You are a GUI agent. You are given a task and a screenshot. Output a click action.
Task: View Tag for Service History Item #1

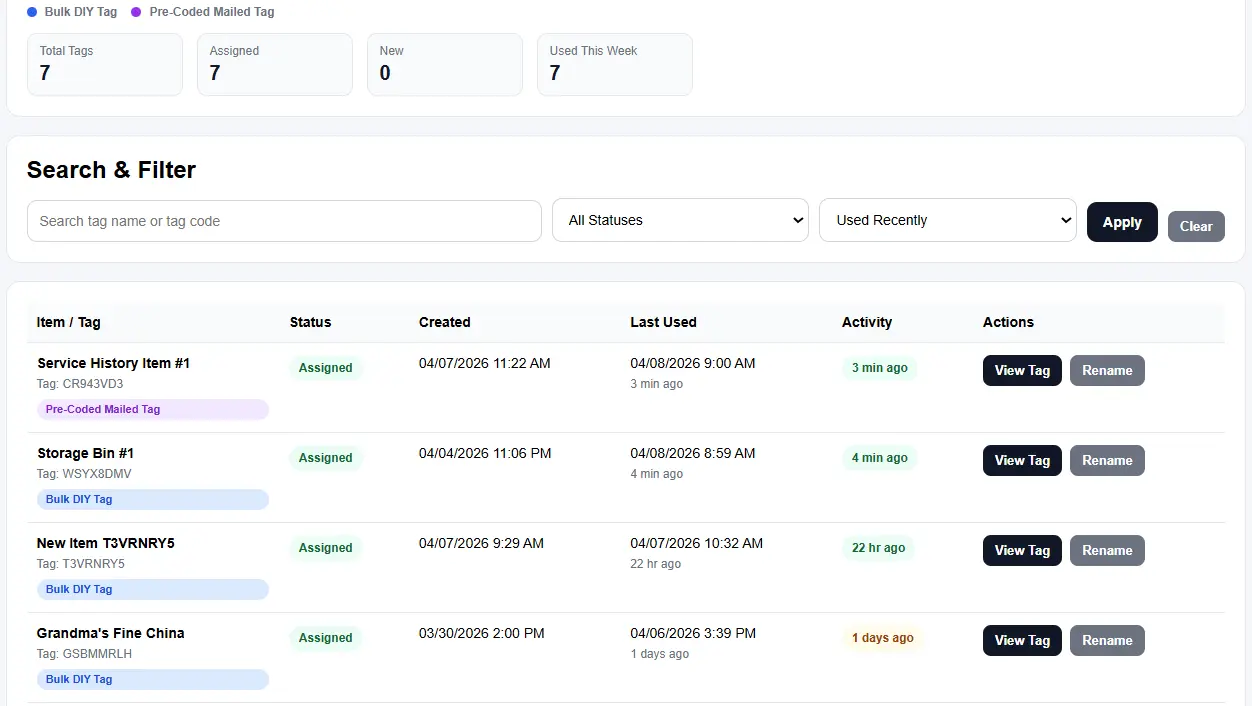(x=1021, y=370)
